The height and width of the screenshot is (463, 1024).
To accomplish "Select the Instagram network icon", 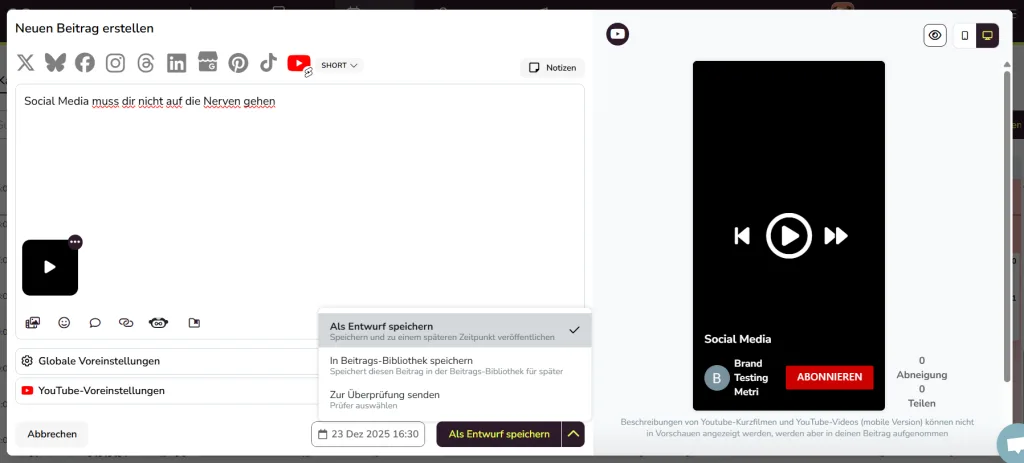I will (116, 63).
